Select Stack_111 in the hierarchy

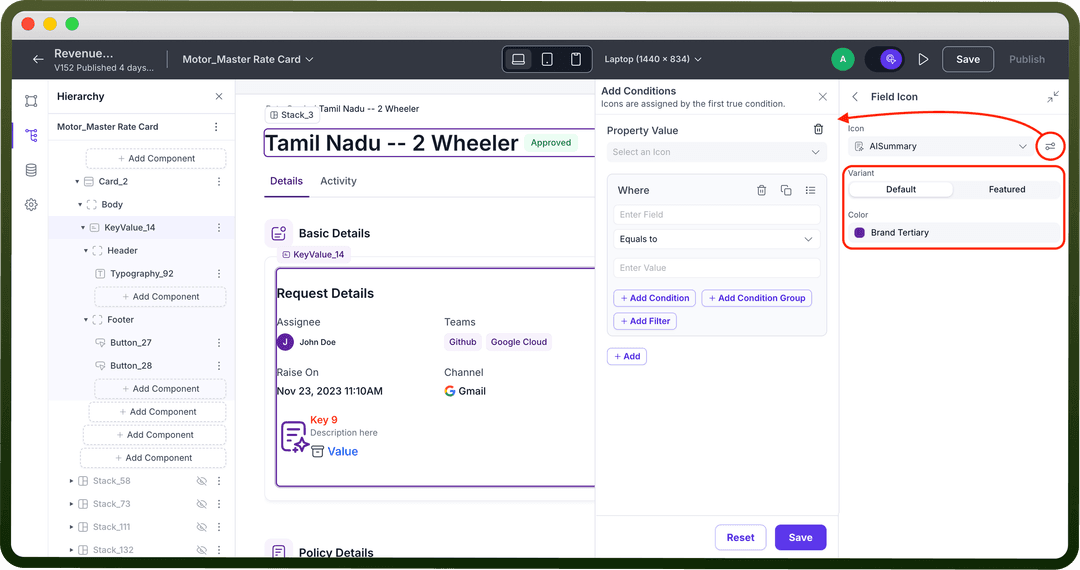pos(112,527)
